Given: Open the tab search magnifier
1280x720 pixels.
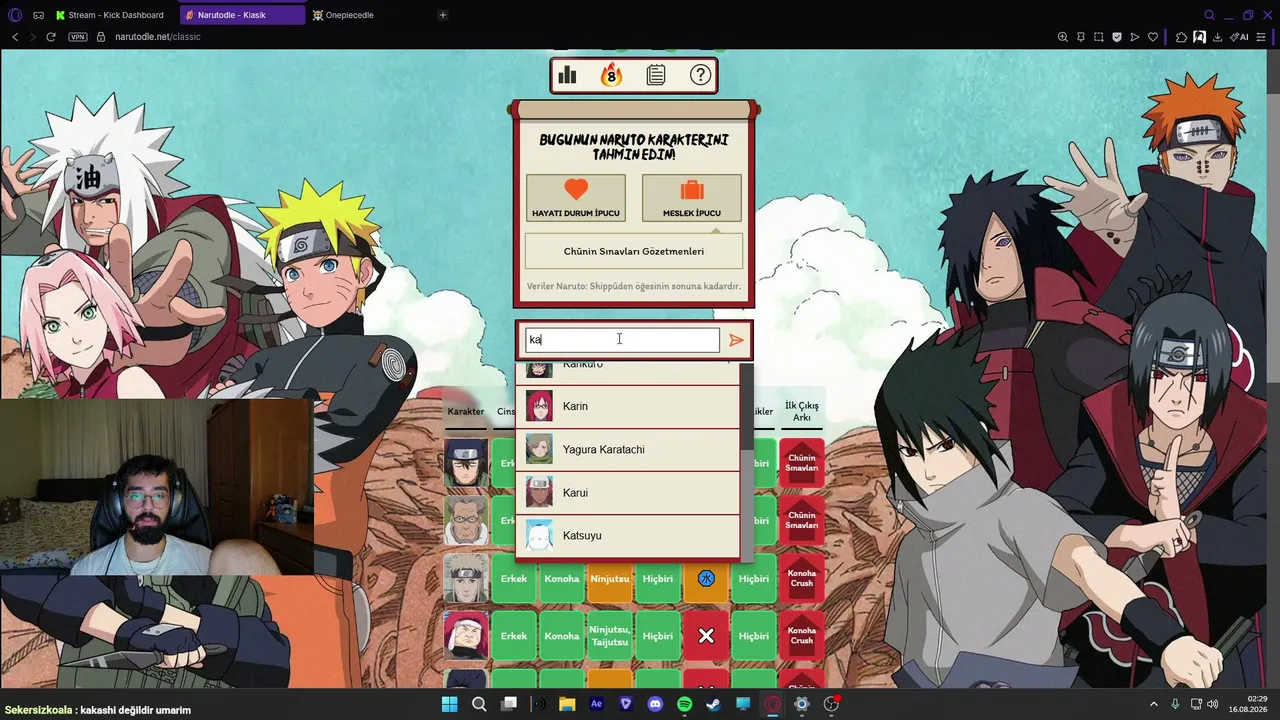Looking at the screenshot, I should point(1209,15).
